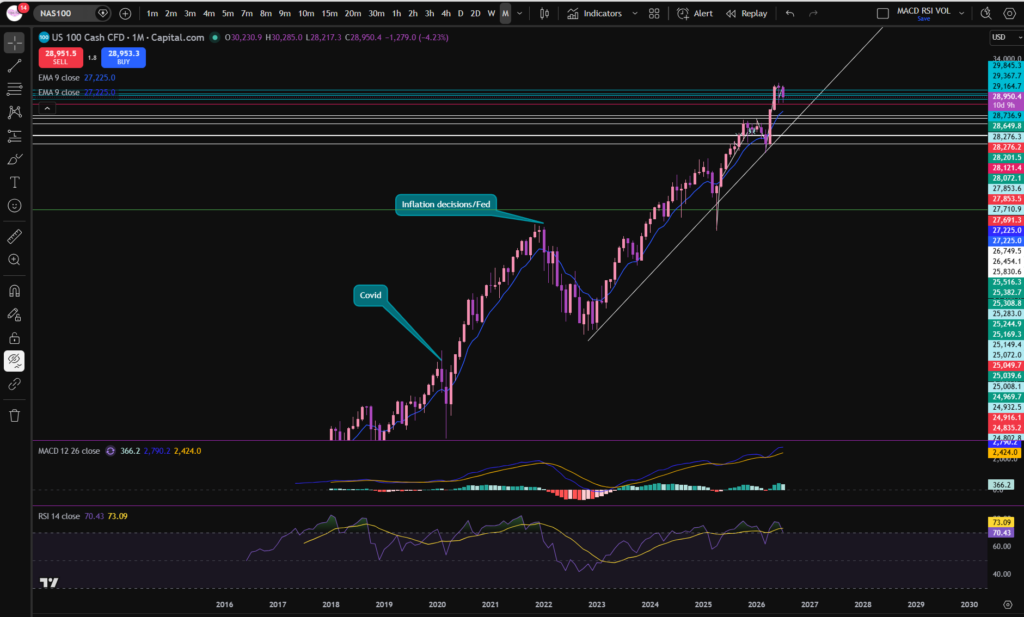Undo the last chart action
1024x617 pixels.
pos(790,13)
